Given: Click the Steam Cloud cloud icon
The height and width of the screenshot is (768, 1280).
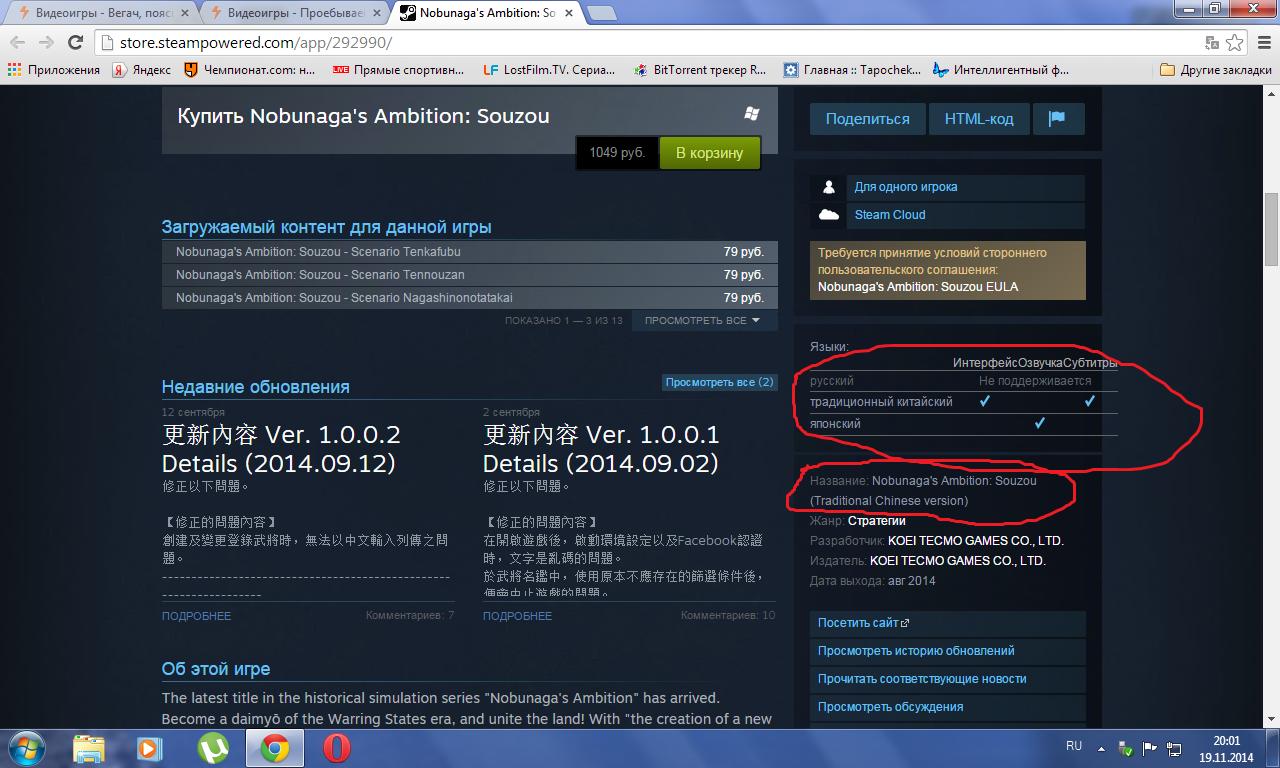Looking at the screenshot, I should coord(829,215).
